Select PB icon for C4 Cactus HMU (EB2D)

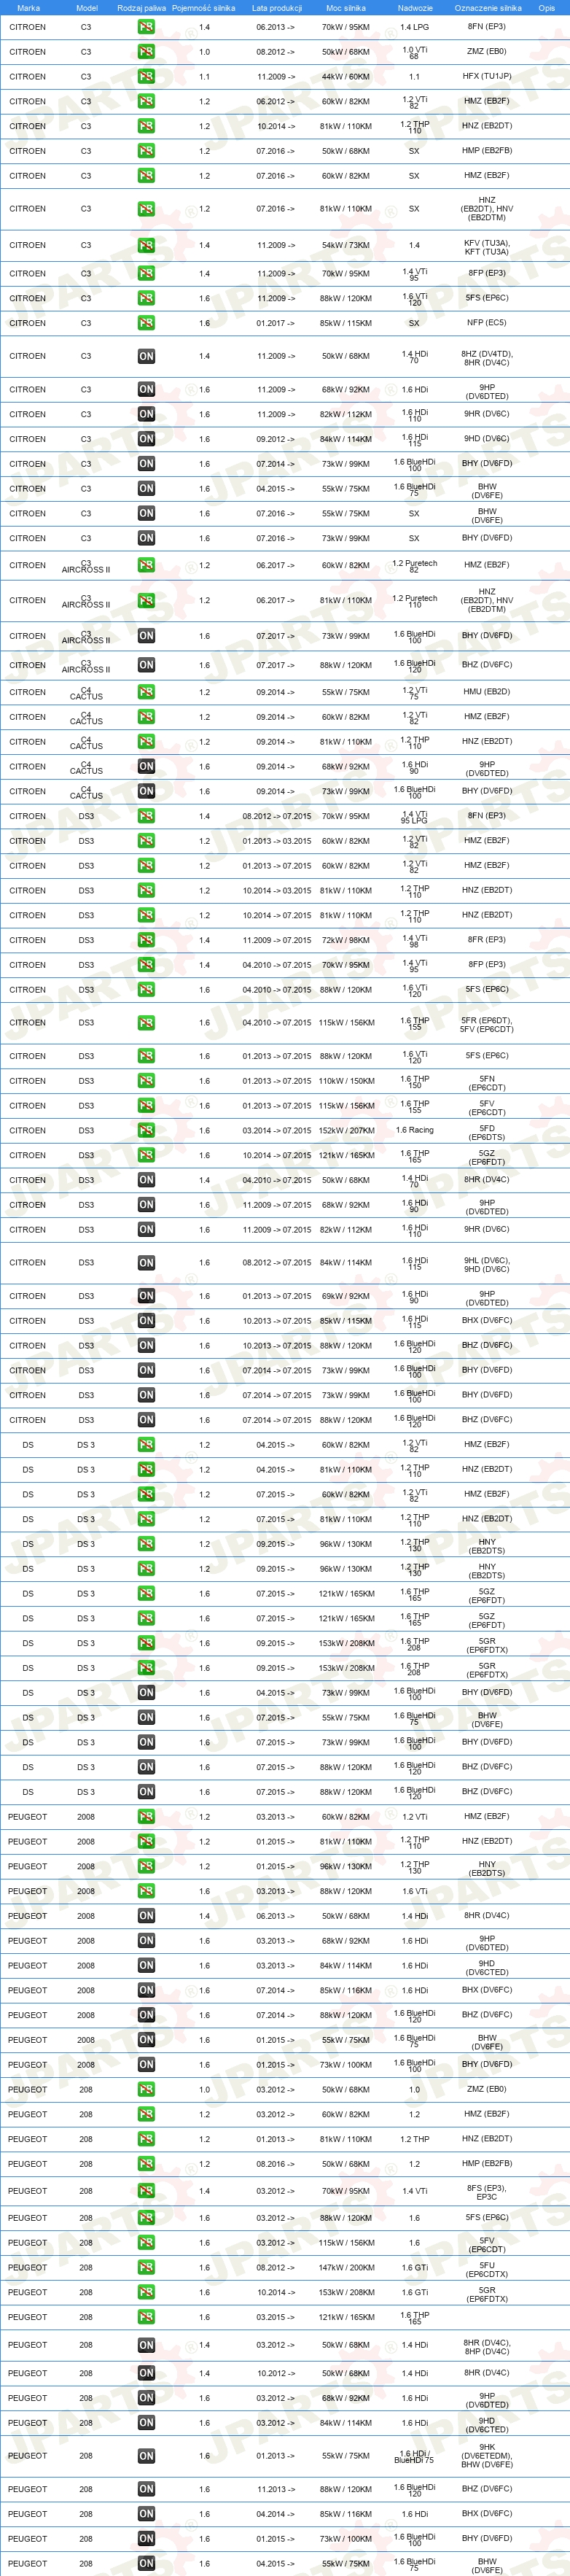pos(146,692)
